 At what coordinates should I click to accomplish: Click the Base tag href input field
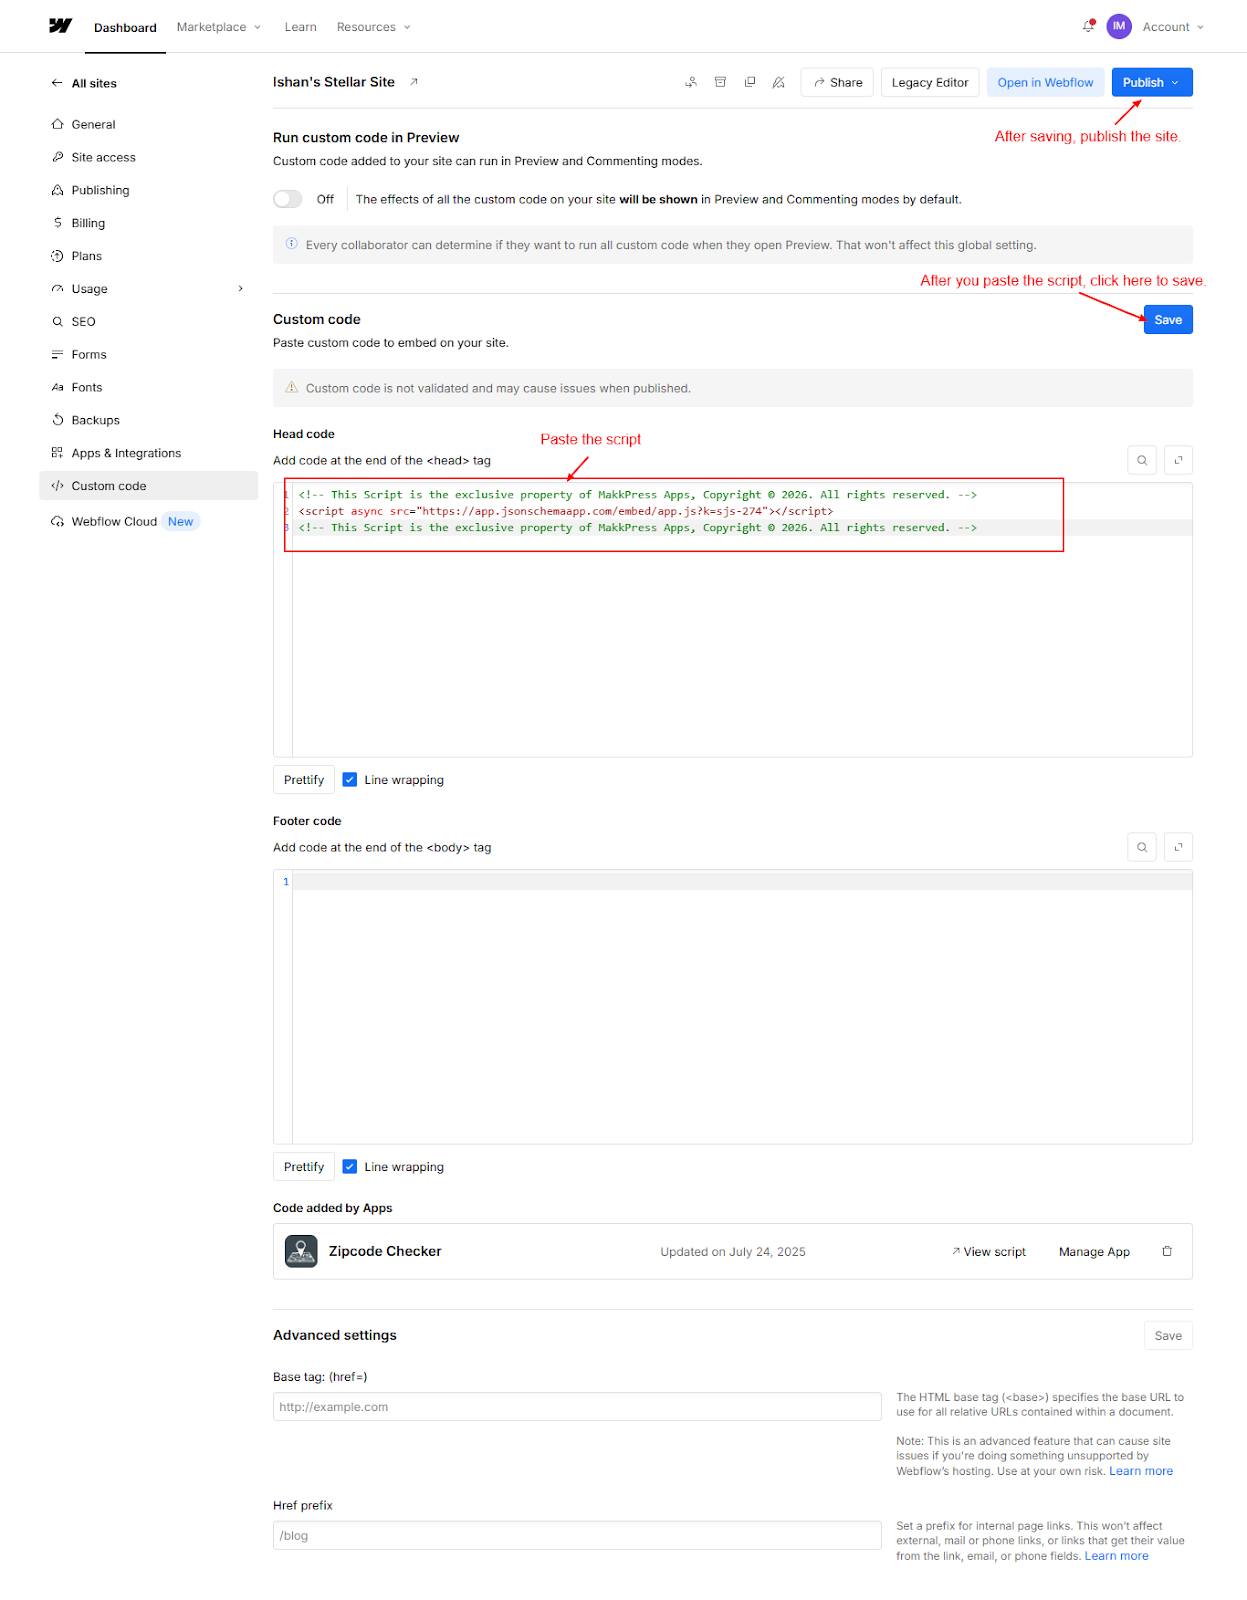[x=576, y=1407]
